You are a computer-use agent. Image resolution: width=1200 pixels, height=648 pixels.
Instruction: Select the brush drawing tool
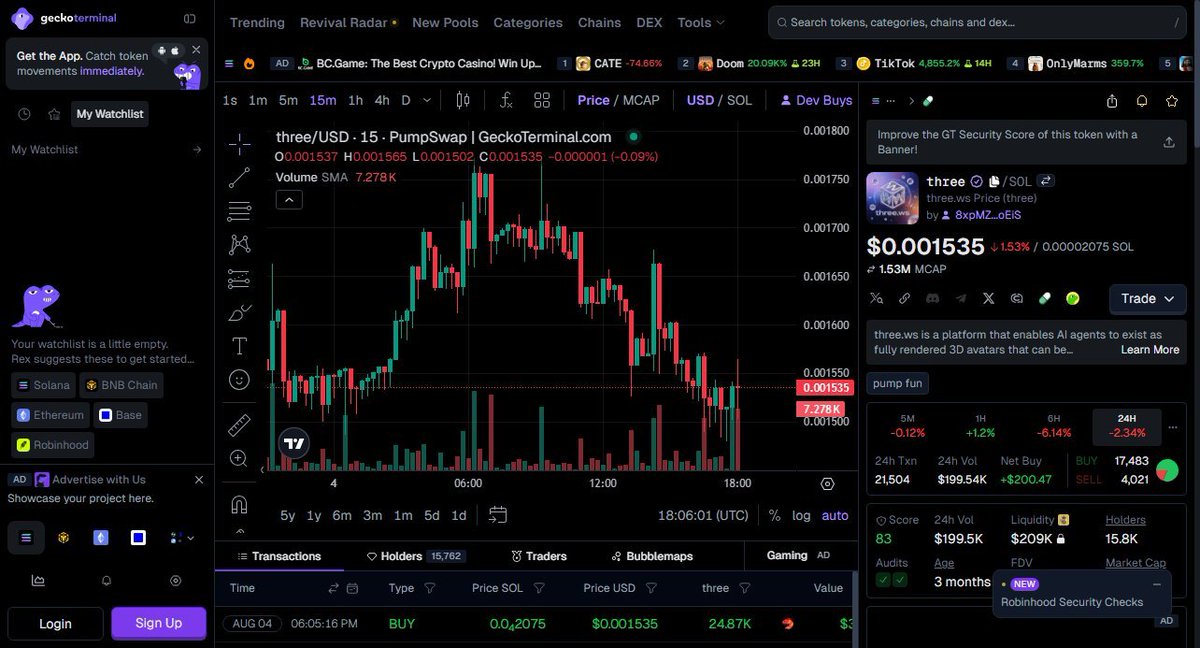click(239, 313)
